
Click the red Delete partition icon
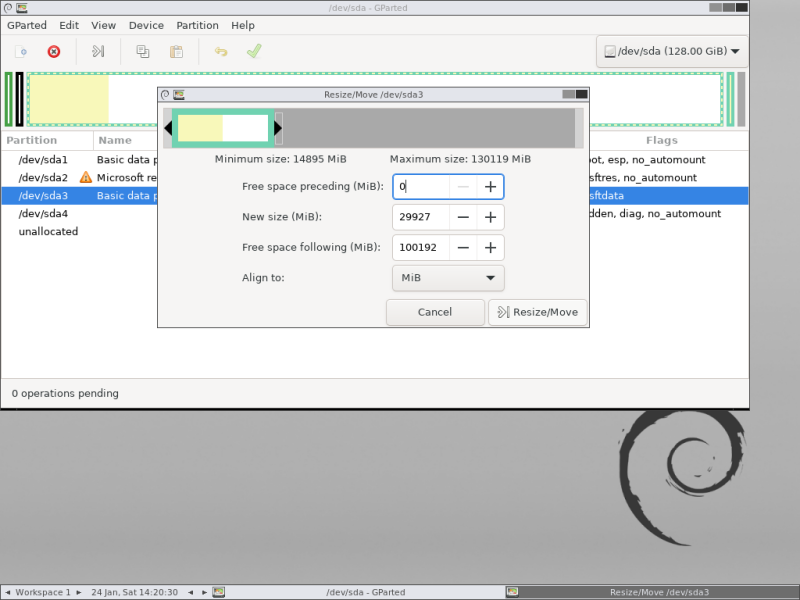click(x=54, y=52)
